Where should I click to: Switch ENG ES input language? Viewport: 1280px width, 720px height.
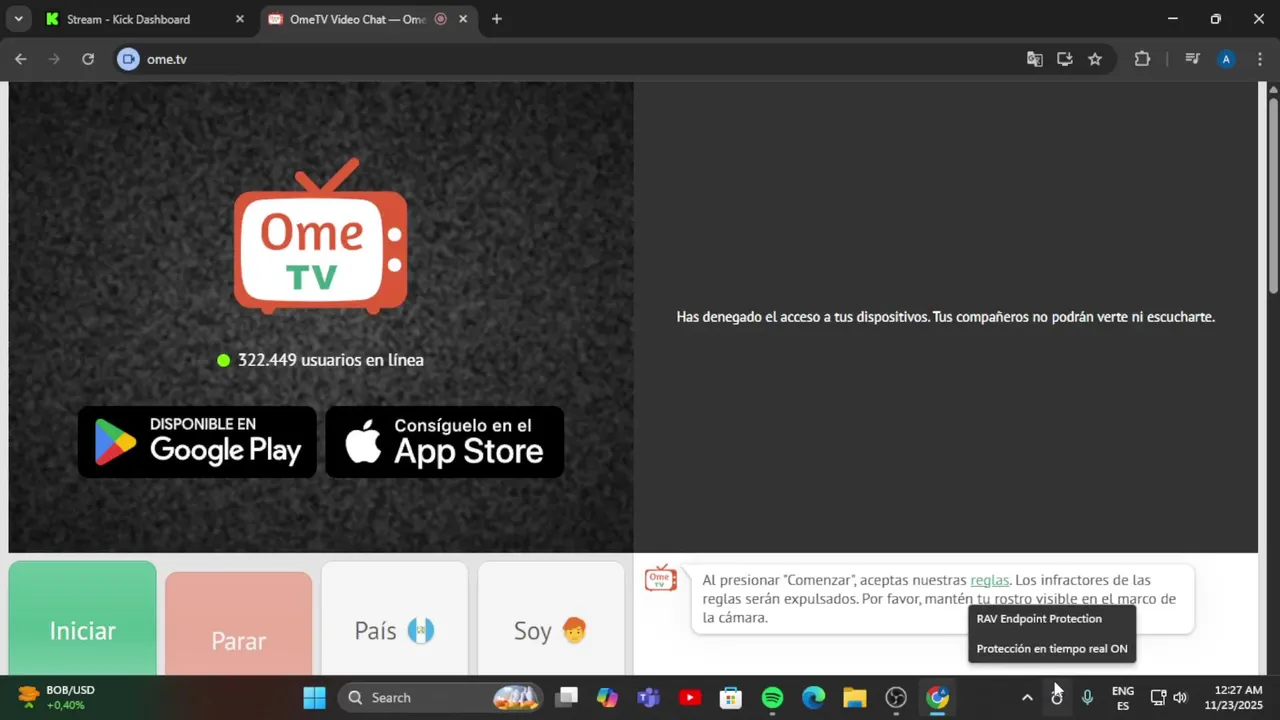(1123, 698)
